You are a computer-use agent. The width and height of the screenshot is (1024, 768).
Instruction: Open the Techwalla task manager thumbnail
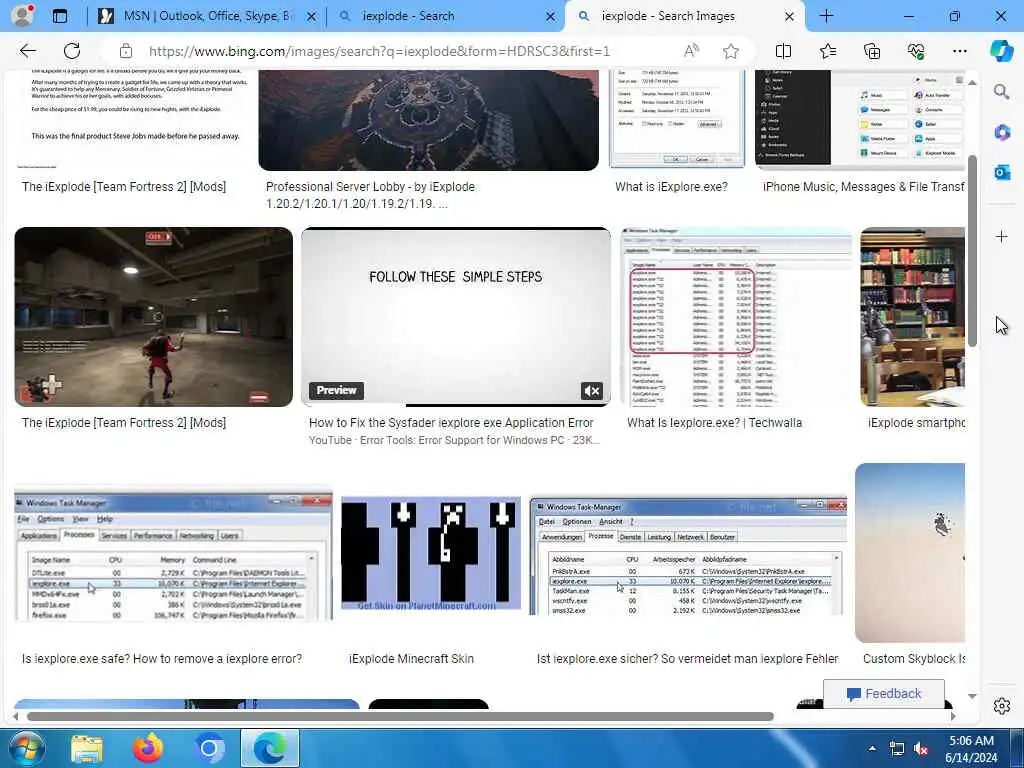pos(736,317)
